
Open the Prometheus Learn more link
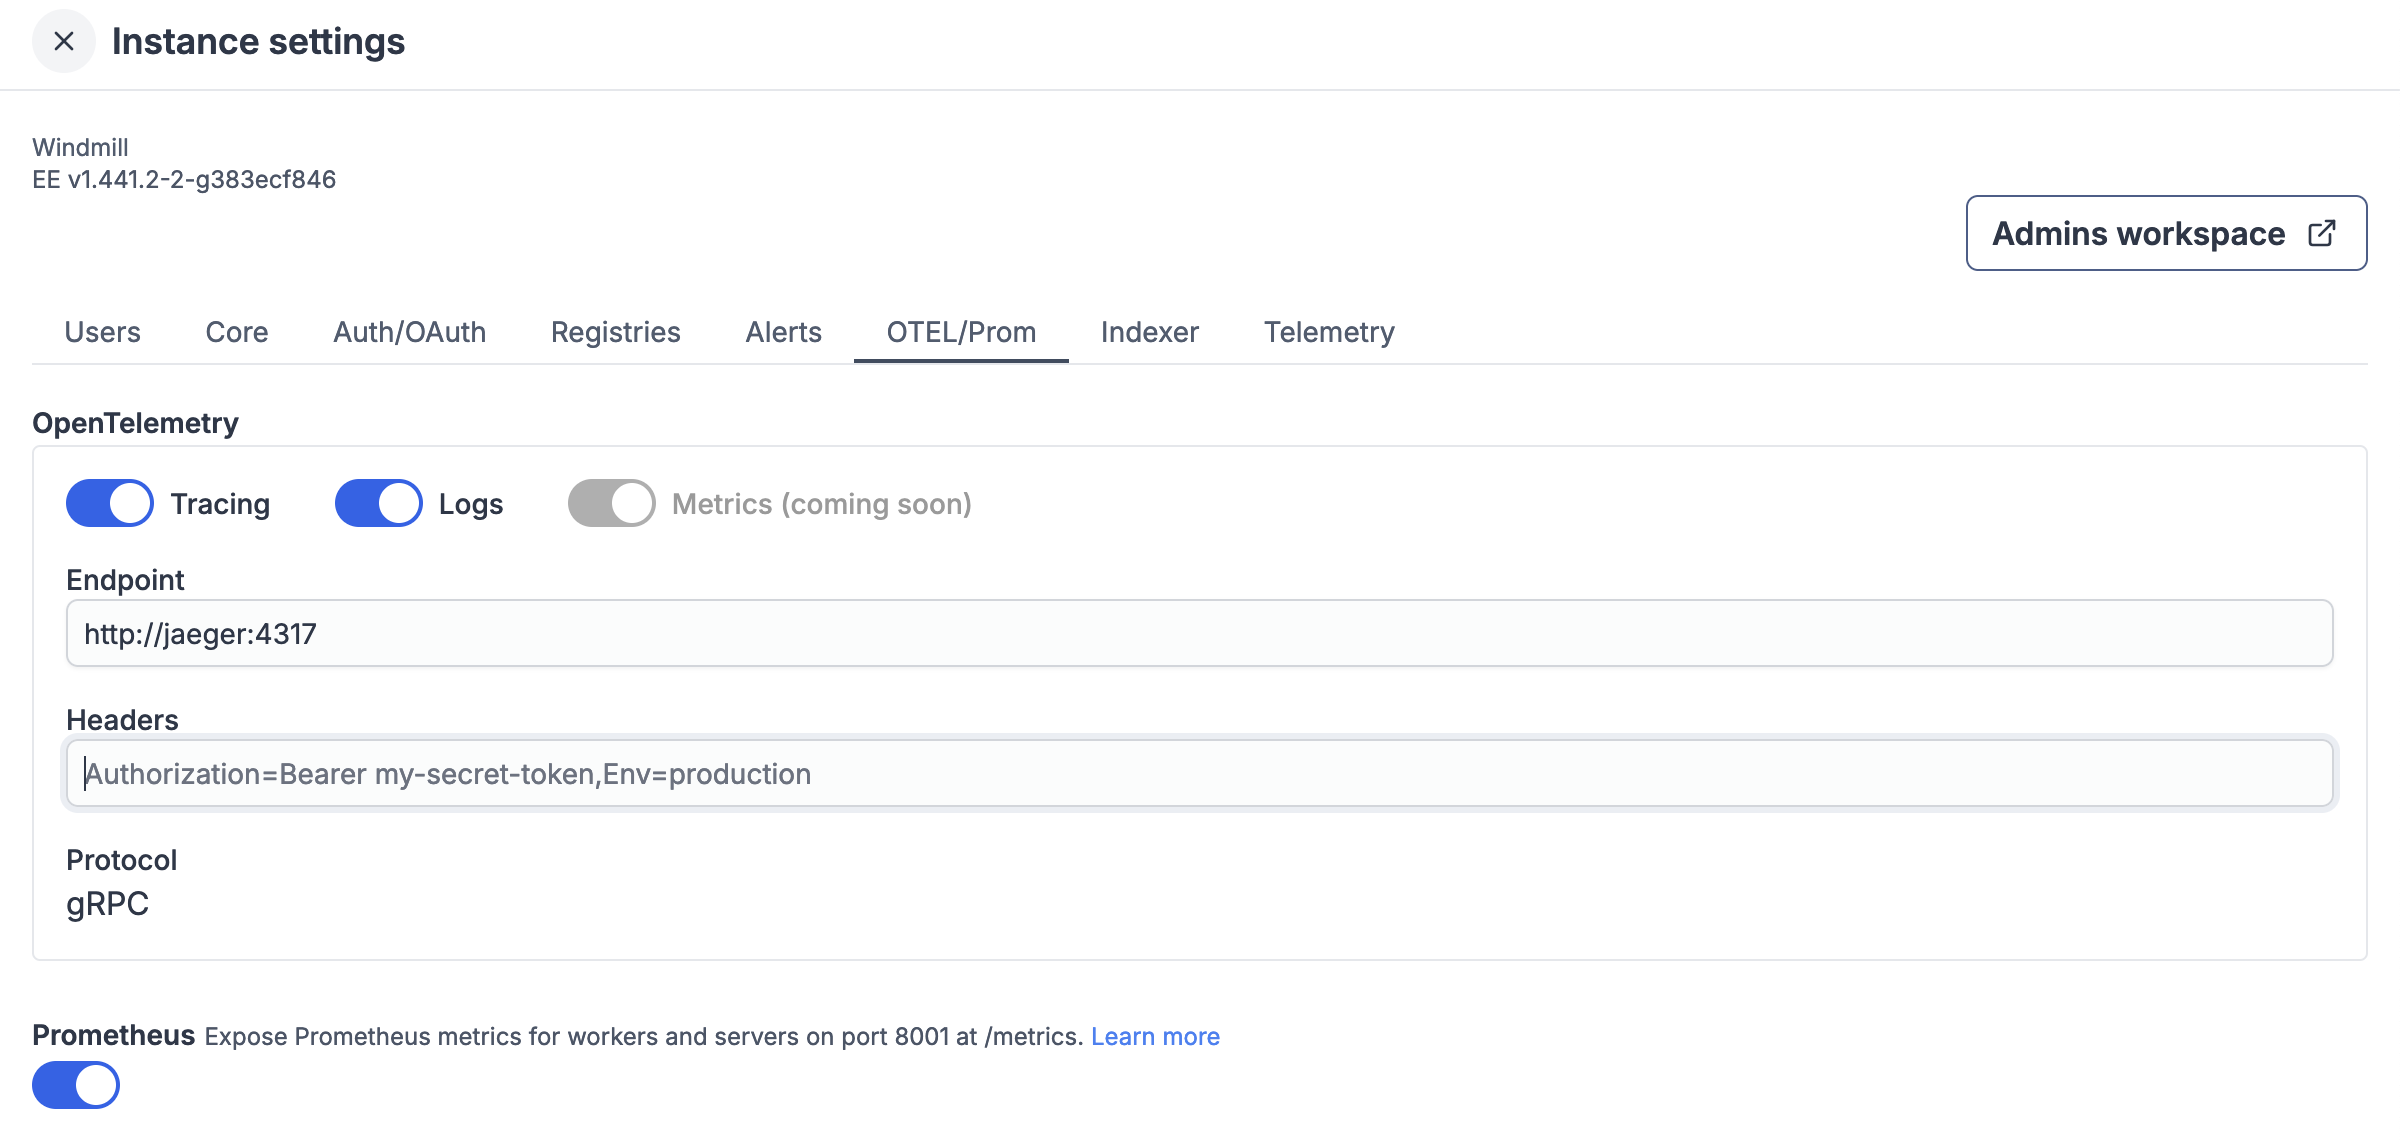pyautogui.click(x=1155, y=1037)
